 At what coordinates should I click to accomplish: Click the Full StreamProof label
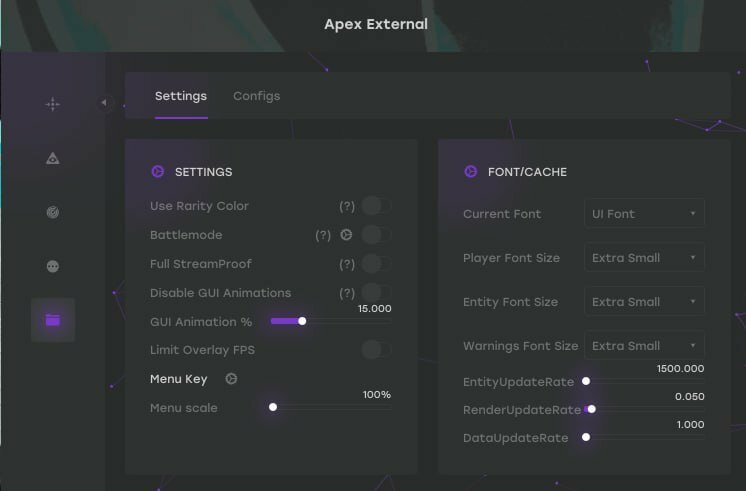201,264
